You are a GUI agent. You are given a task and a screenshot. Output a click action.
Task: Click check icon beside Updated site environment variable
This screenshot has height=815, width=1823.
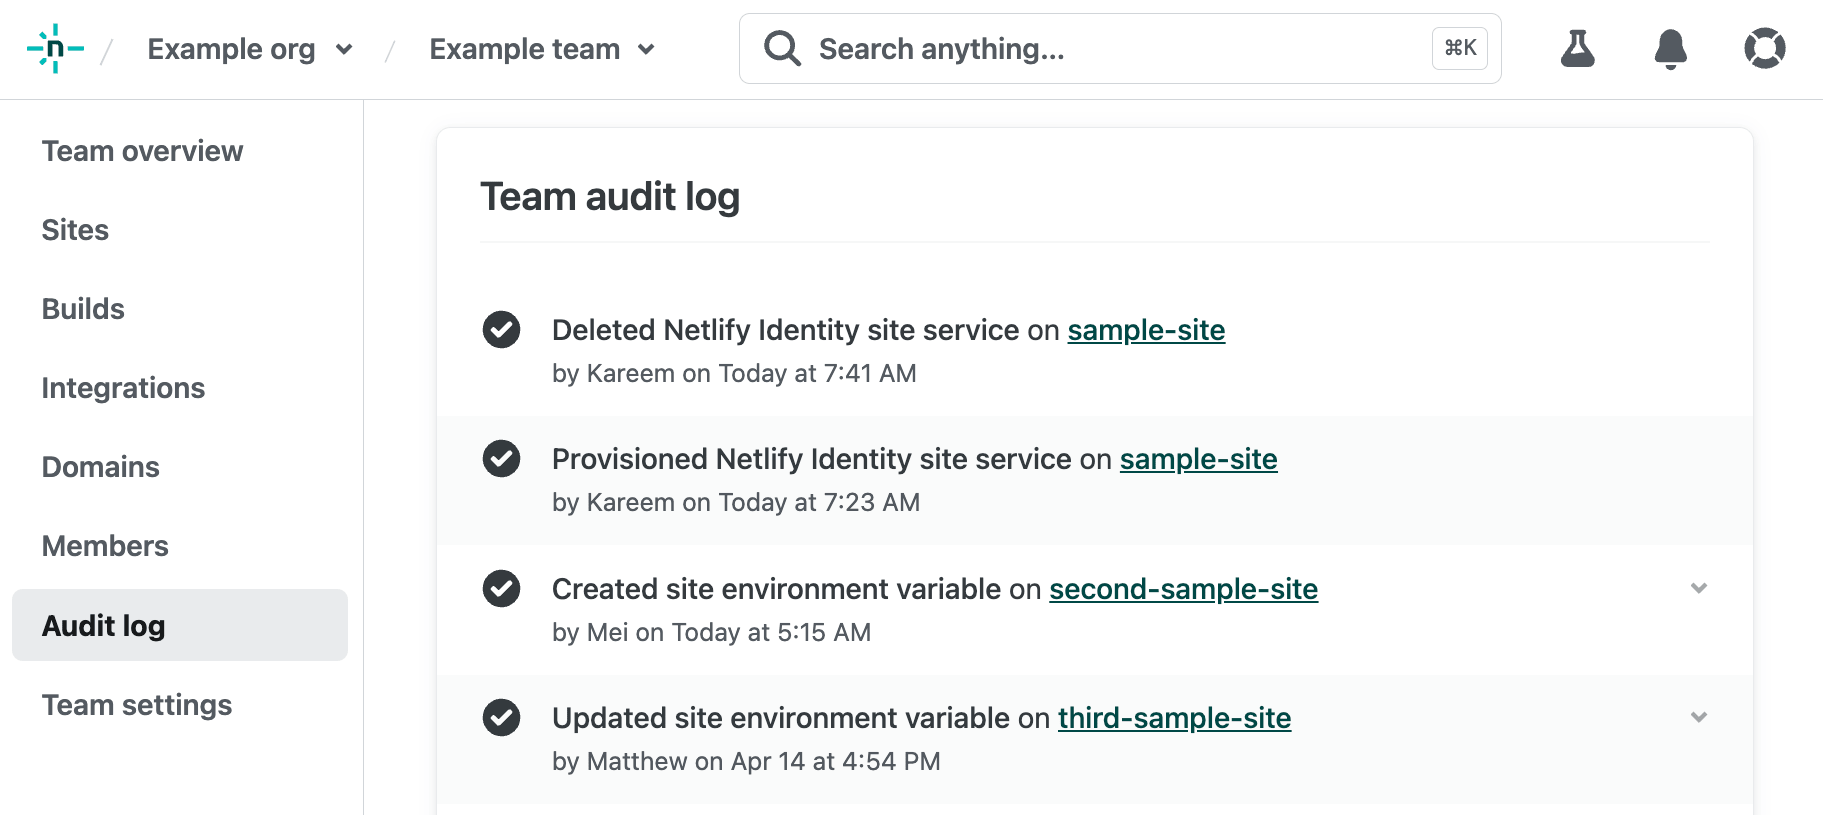tap(501, 717)
